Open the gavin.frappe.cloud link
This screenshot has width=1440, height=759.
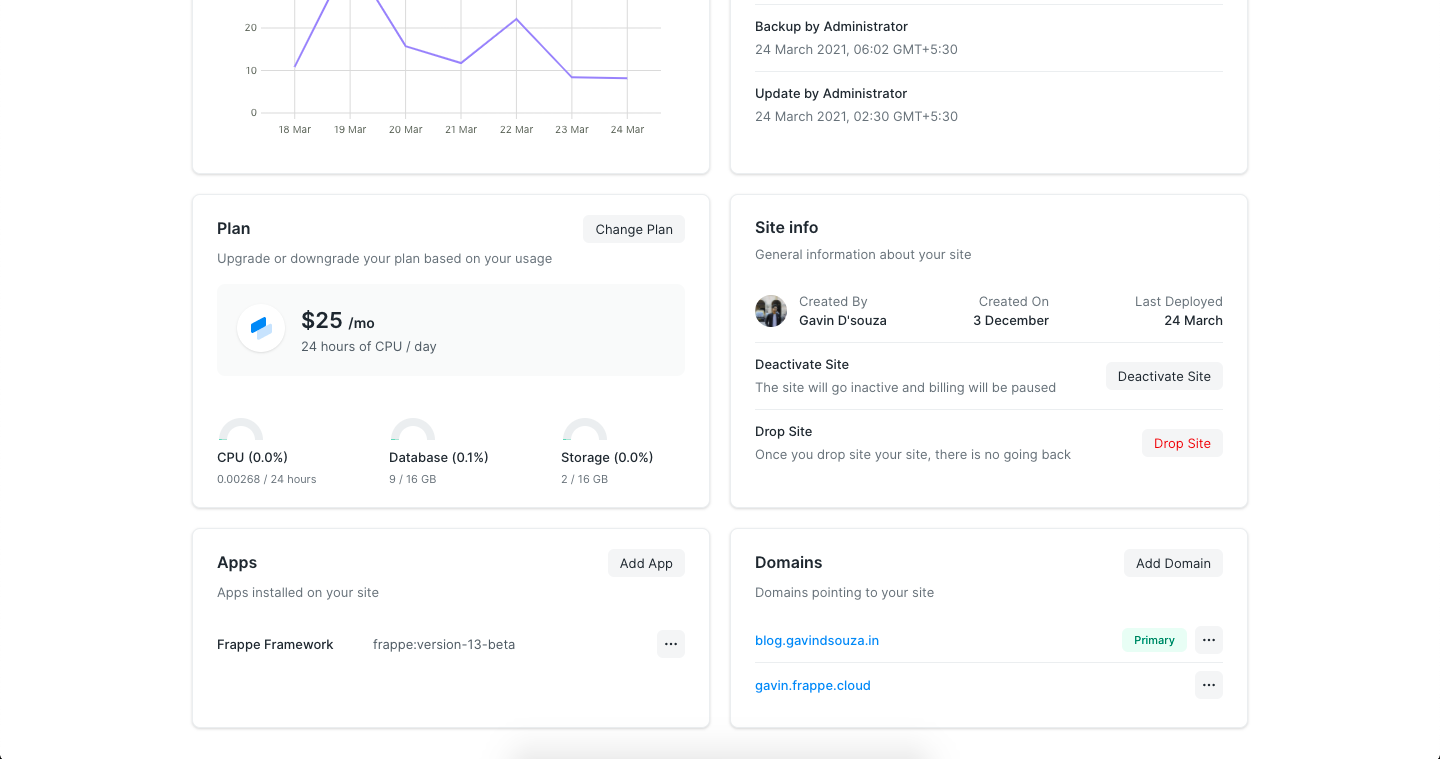[812, 685]
